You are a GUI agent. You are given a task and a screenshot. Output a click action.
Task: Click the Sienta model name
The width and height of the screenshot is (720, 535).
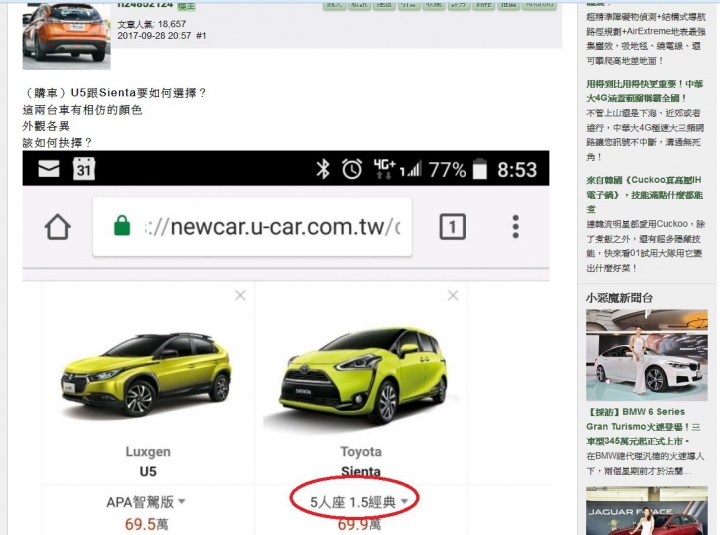click(x=361, y=472)
